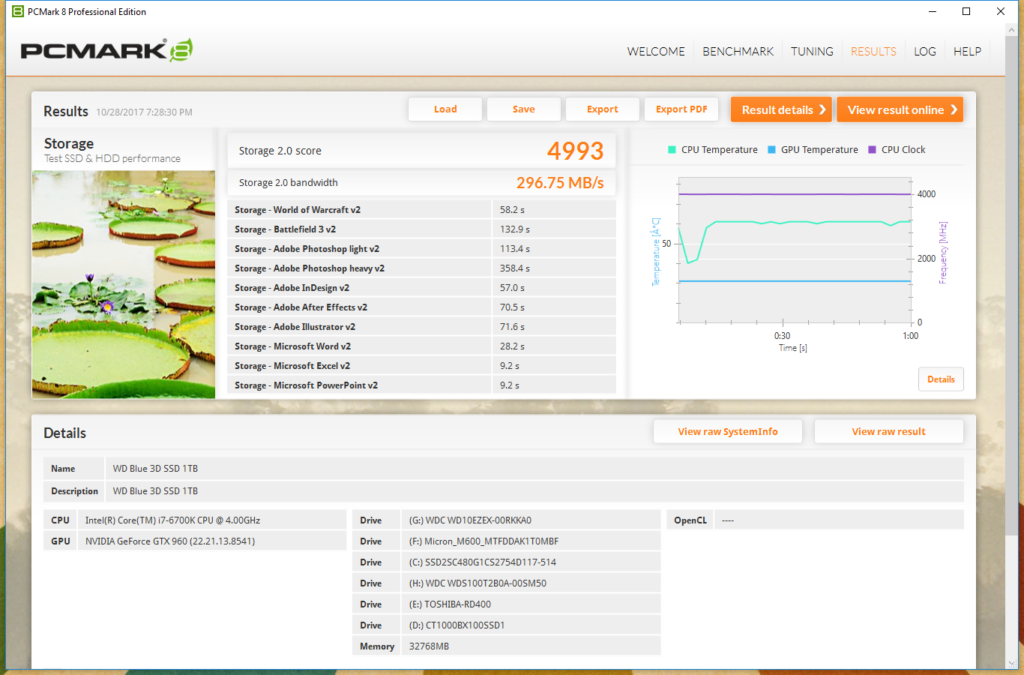This screenshot has width=1024, height=675.
Task: Click the Details button below chart
Action: pyautogui.click(x=940, y=380)
